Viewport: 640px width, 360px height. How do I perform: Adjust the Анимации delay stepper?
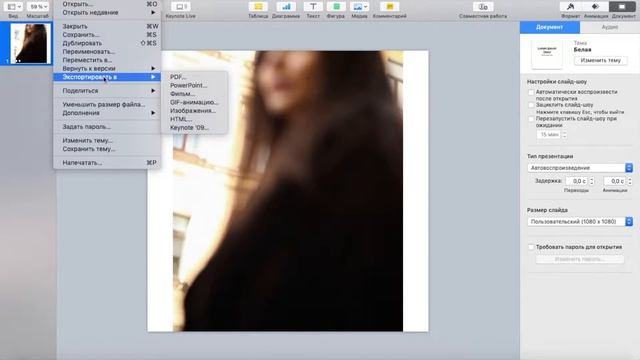coord(630,181)
